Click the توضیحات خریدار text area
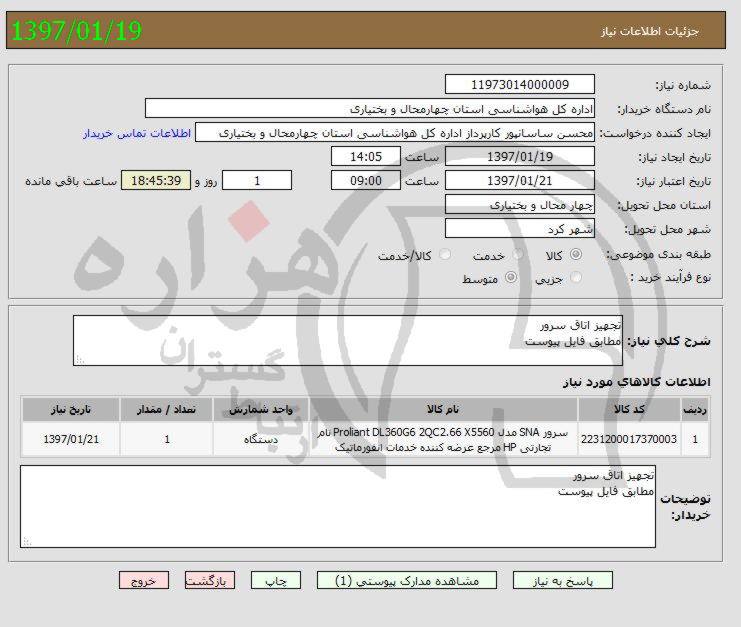Viewport: 741px width, 627px height. pos(338,507)
